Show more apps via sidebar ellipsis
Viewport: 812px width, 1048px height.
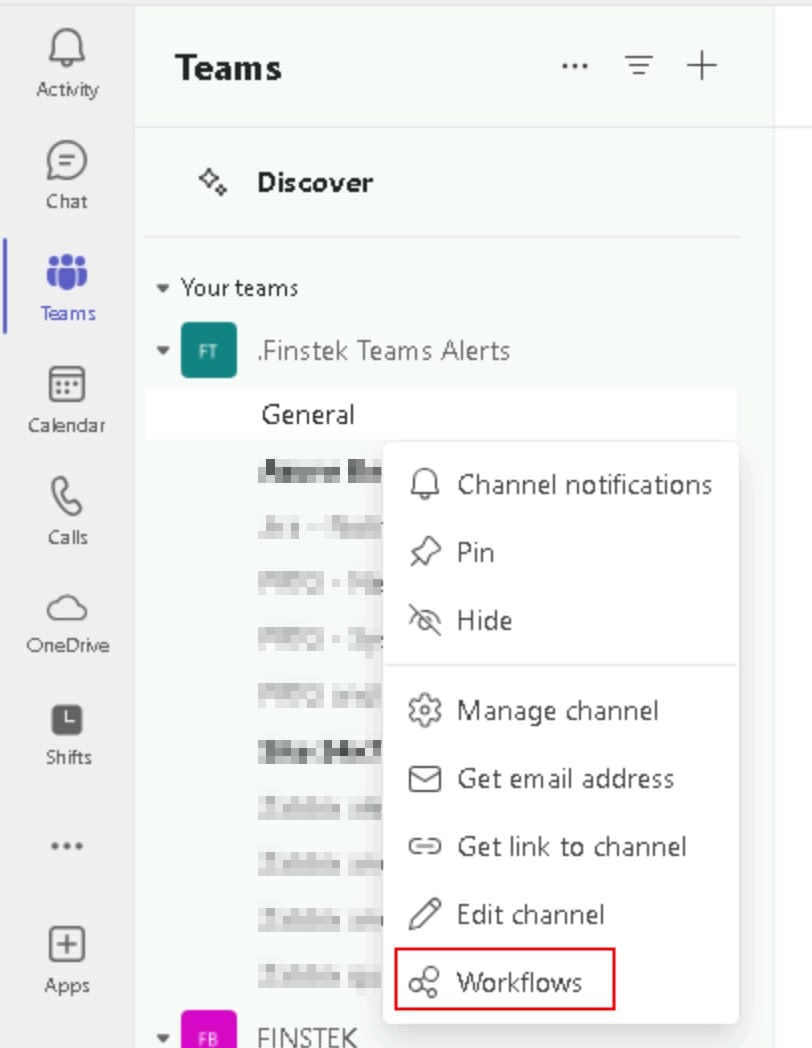[x=67, y=846]
